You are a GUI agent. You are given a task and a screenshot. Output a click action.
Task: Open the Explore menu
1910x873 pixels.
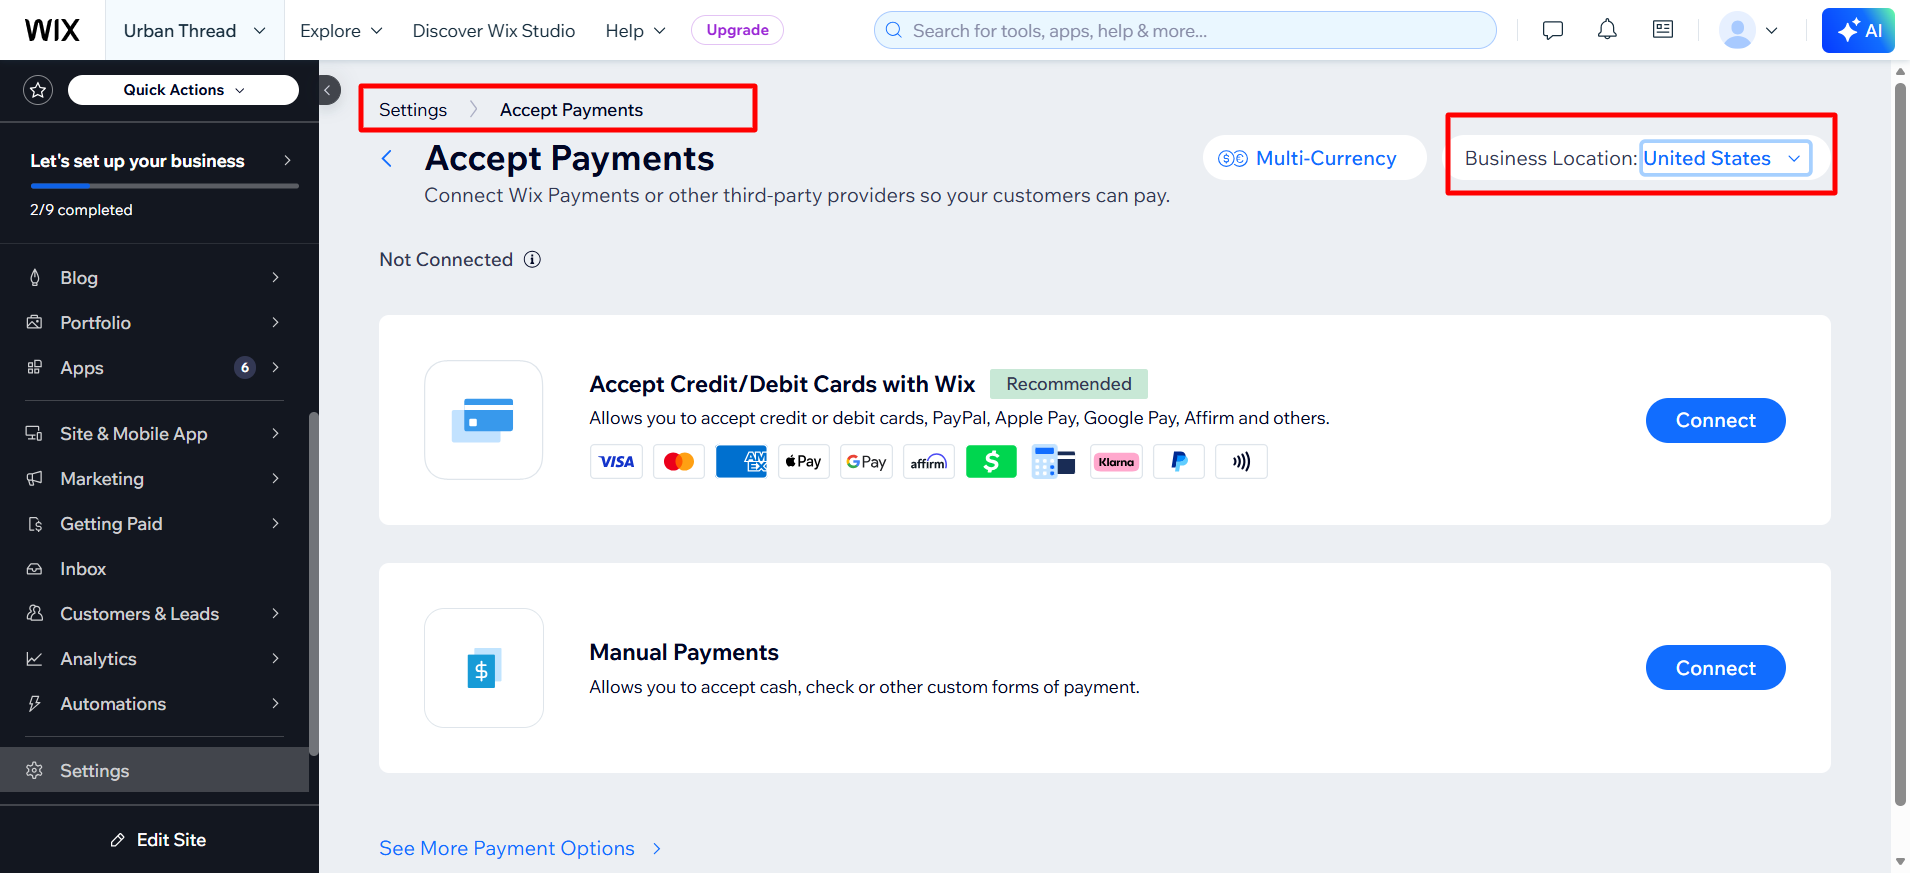click(x=341, y=30)
